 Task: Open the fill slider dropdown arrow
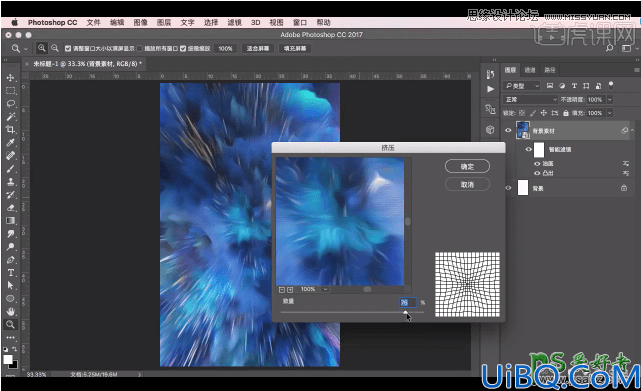tap(610, 113)
